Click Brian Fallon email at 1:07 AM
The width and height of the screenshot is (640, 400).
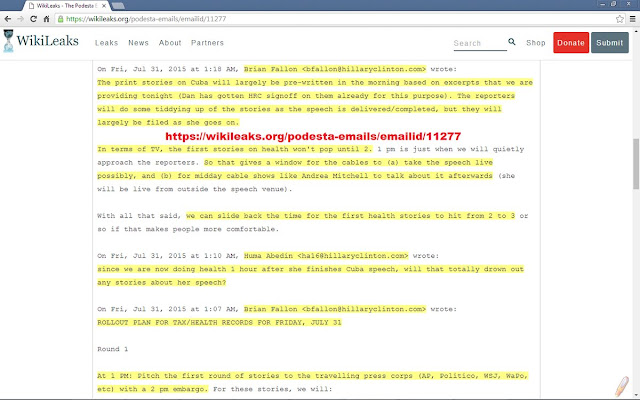click(x=335, y=309)
